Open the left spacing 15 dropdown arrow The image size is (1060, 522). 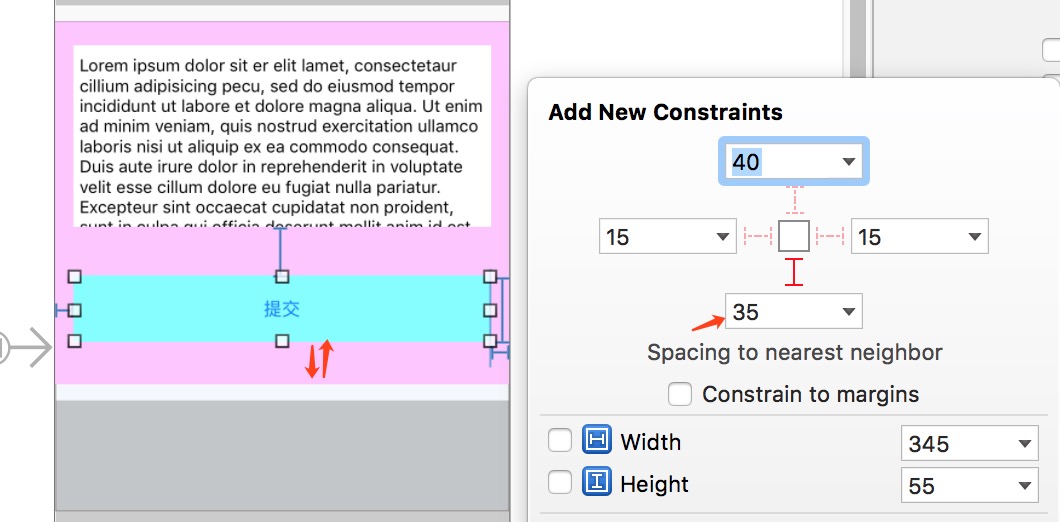click(723, 237)
